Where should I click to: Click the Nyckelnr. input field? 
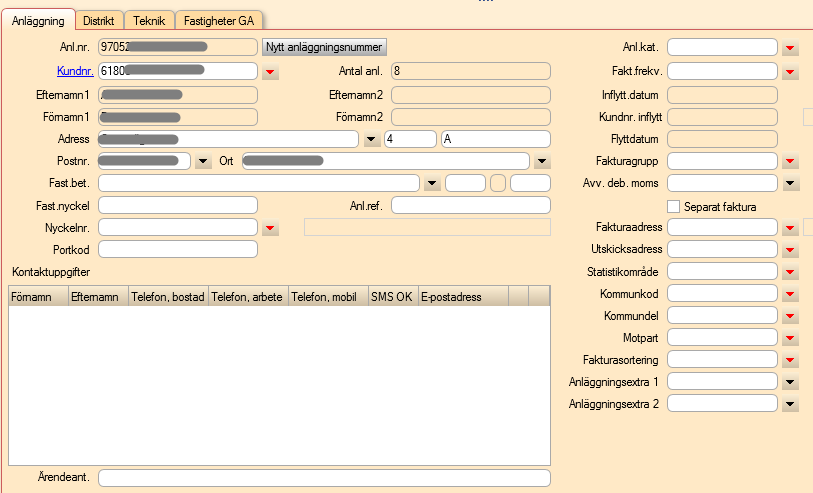[x=178, y=228]
